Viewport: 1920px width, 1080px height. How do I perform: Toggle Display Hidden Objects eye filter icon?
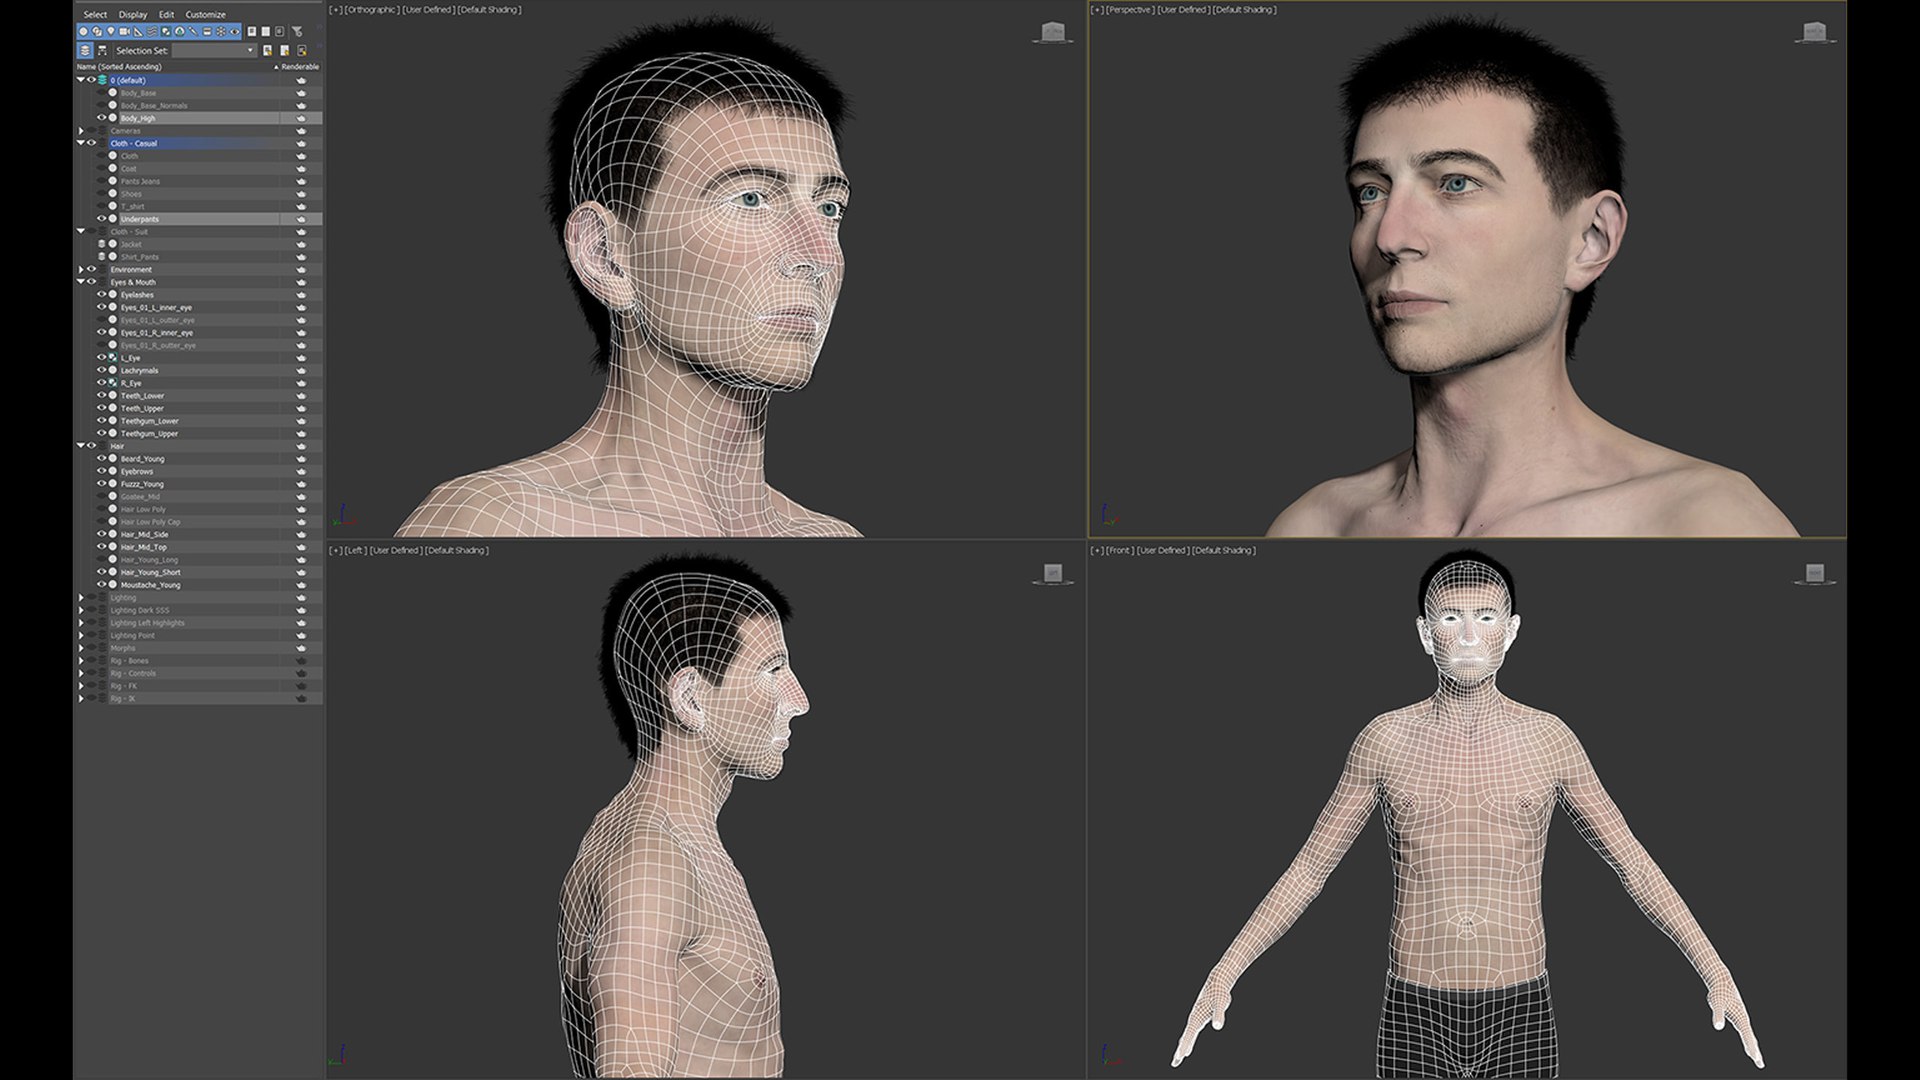[x=235, y=32]
